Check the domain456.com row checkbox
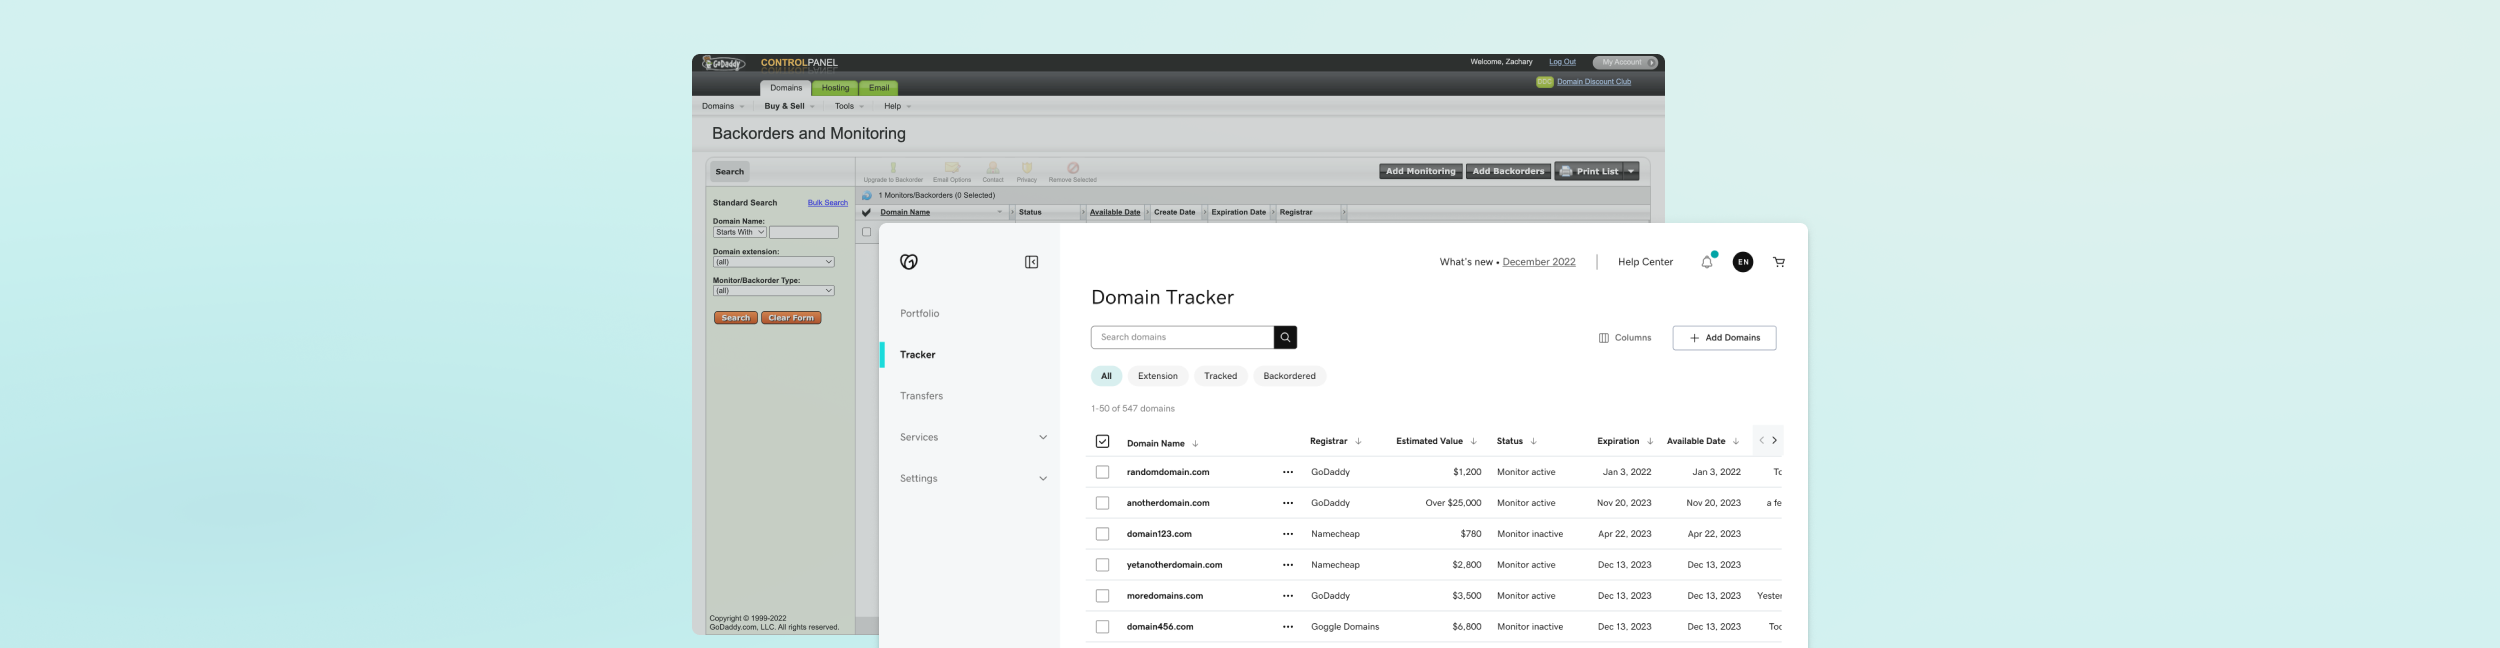 click(x=1102, y=627)
